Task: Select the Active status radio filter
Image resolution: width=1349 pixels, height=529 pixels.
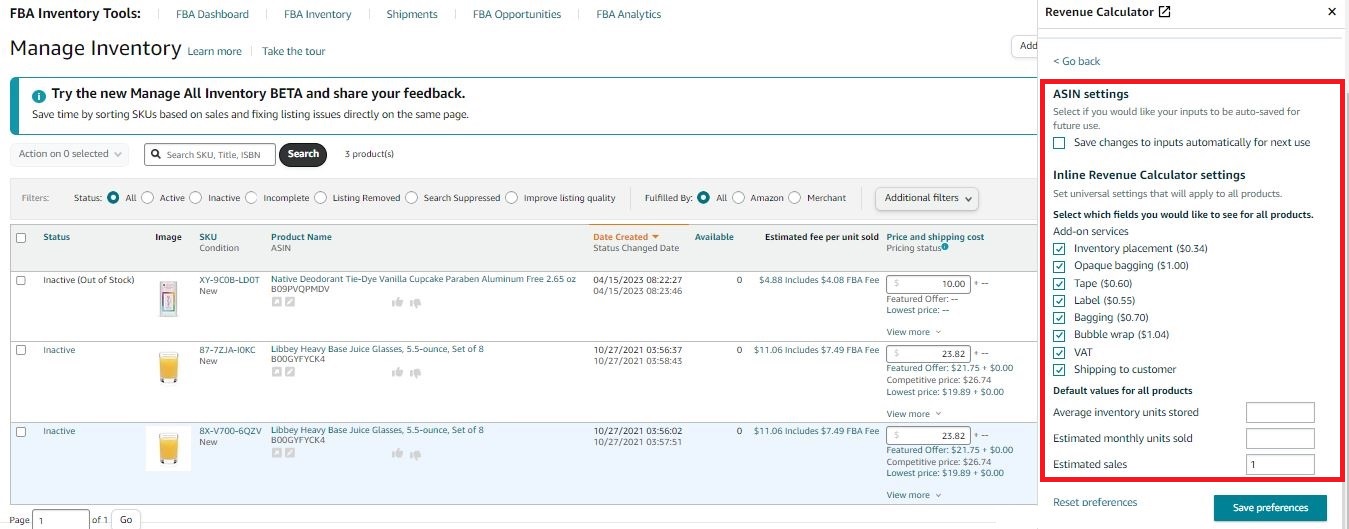Action: point(148,198)
